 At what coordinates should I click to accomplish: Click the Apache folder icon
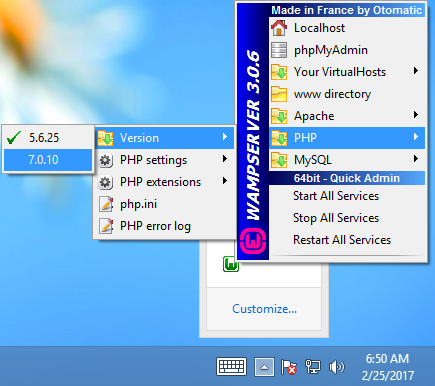[x=279, y=116]
